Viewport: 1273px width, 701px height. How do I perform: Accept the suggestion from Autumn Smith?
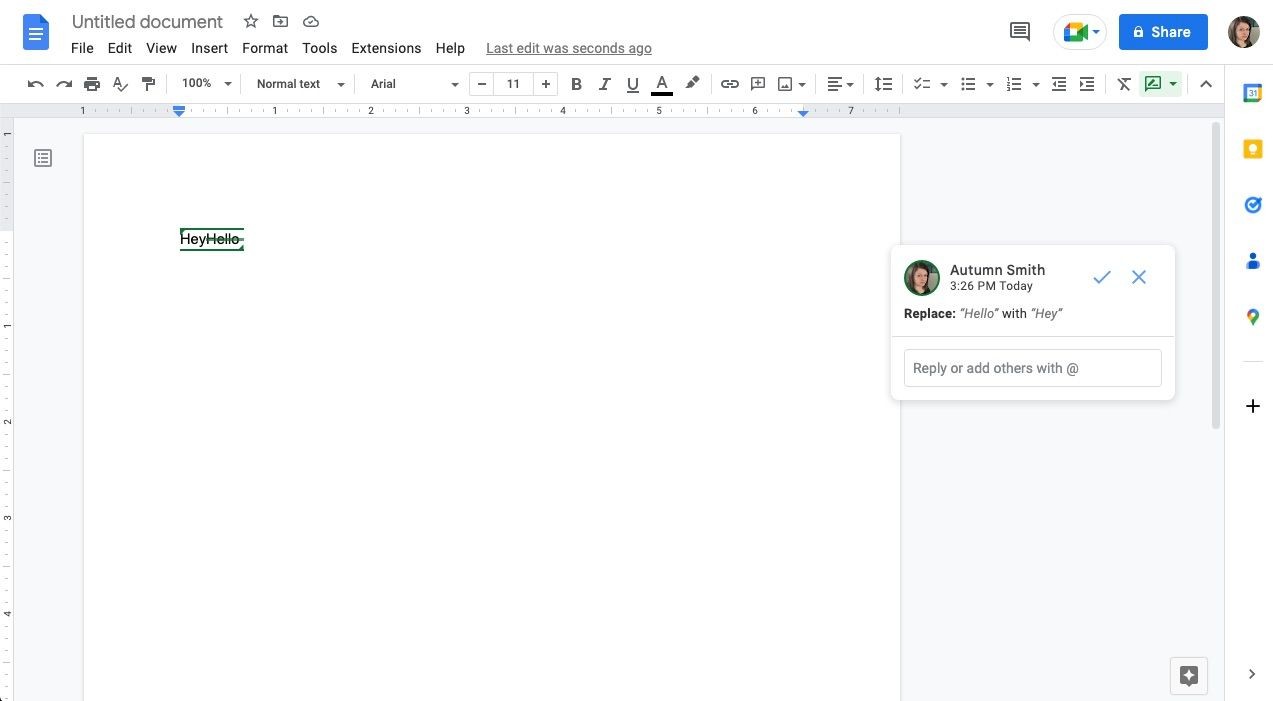pos(1102,277)
